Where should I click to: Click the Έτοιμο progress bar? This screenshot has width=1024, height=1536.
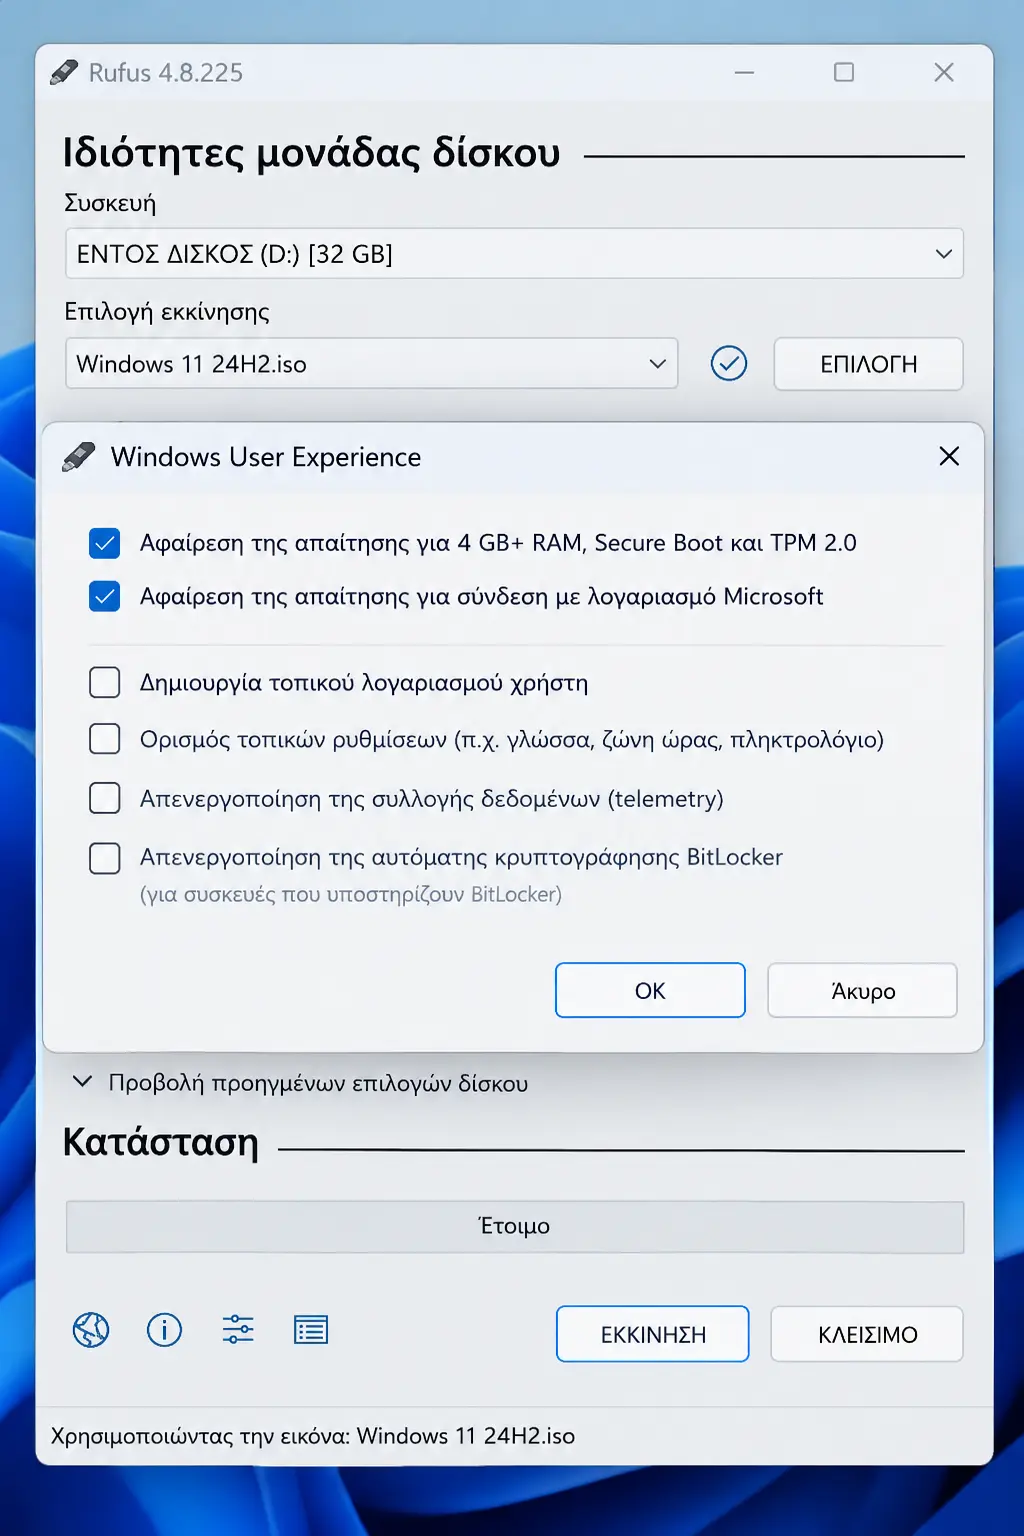(x=514, y=1226)
